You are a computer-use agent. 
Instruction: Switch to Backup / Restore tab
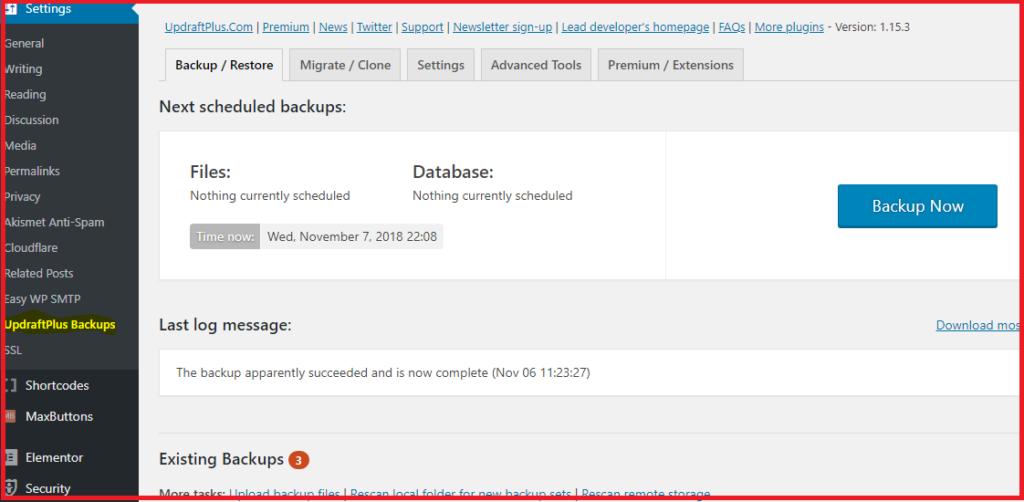pyautogui.click(x=224, y=65)
